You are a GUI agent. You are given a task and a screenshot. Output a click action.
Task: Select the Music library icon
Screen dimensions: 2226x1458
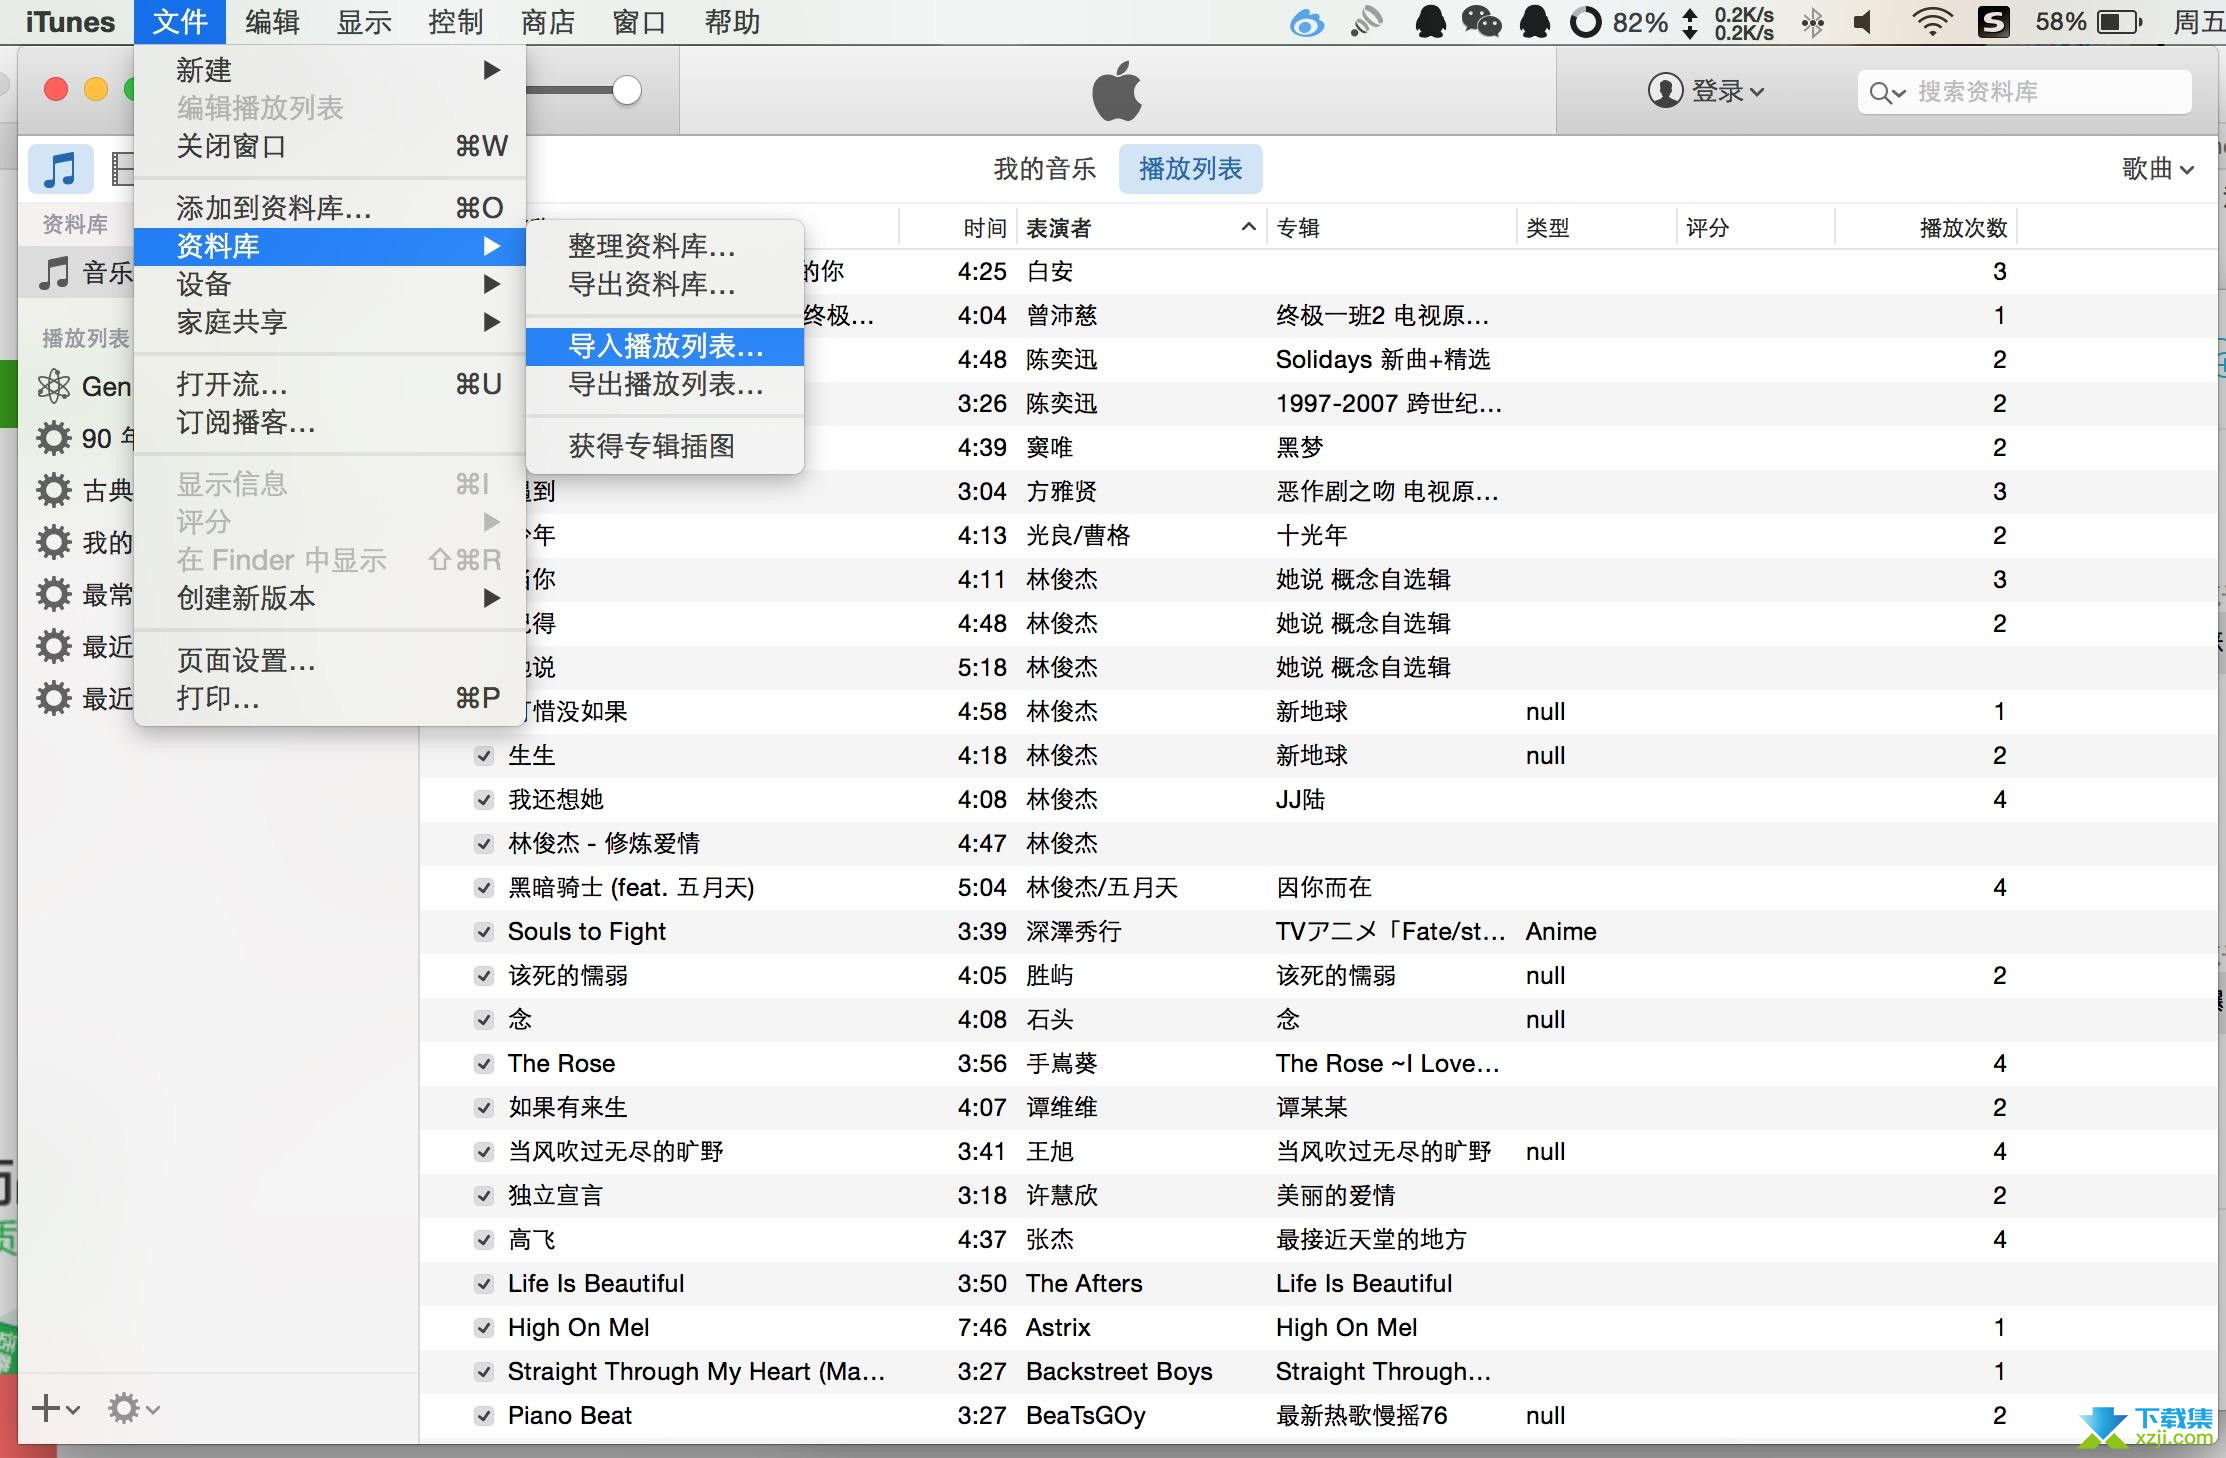(x=60, y=168)
